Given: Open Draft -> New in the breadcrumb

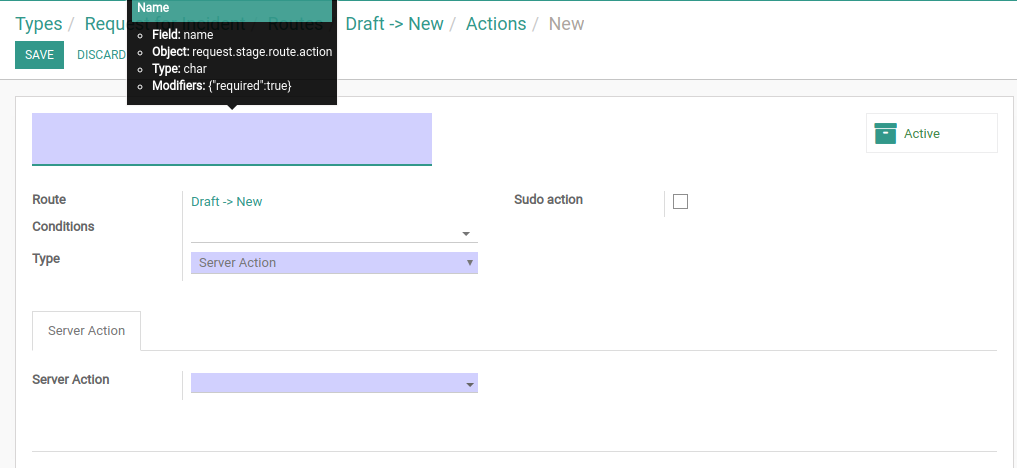Looking at the screenshot, I should pos(394,24).
